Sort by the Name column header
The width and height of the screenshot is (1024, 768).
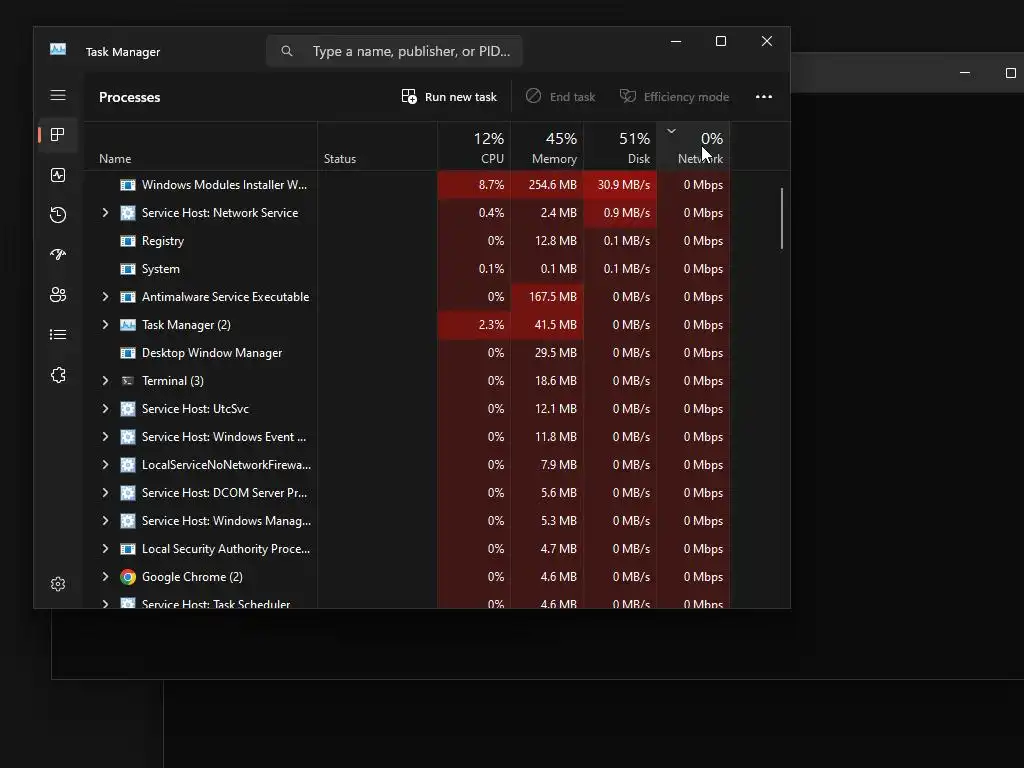(201, 146)
